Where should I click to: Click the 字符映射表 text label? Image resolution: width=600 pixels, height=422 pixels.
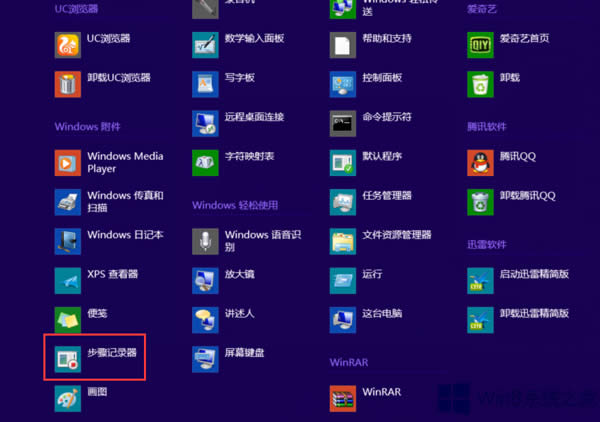pos(249,156)
